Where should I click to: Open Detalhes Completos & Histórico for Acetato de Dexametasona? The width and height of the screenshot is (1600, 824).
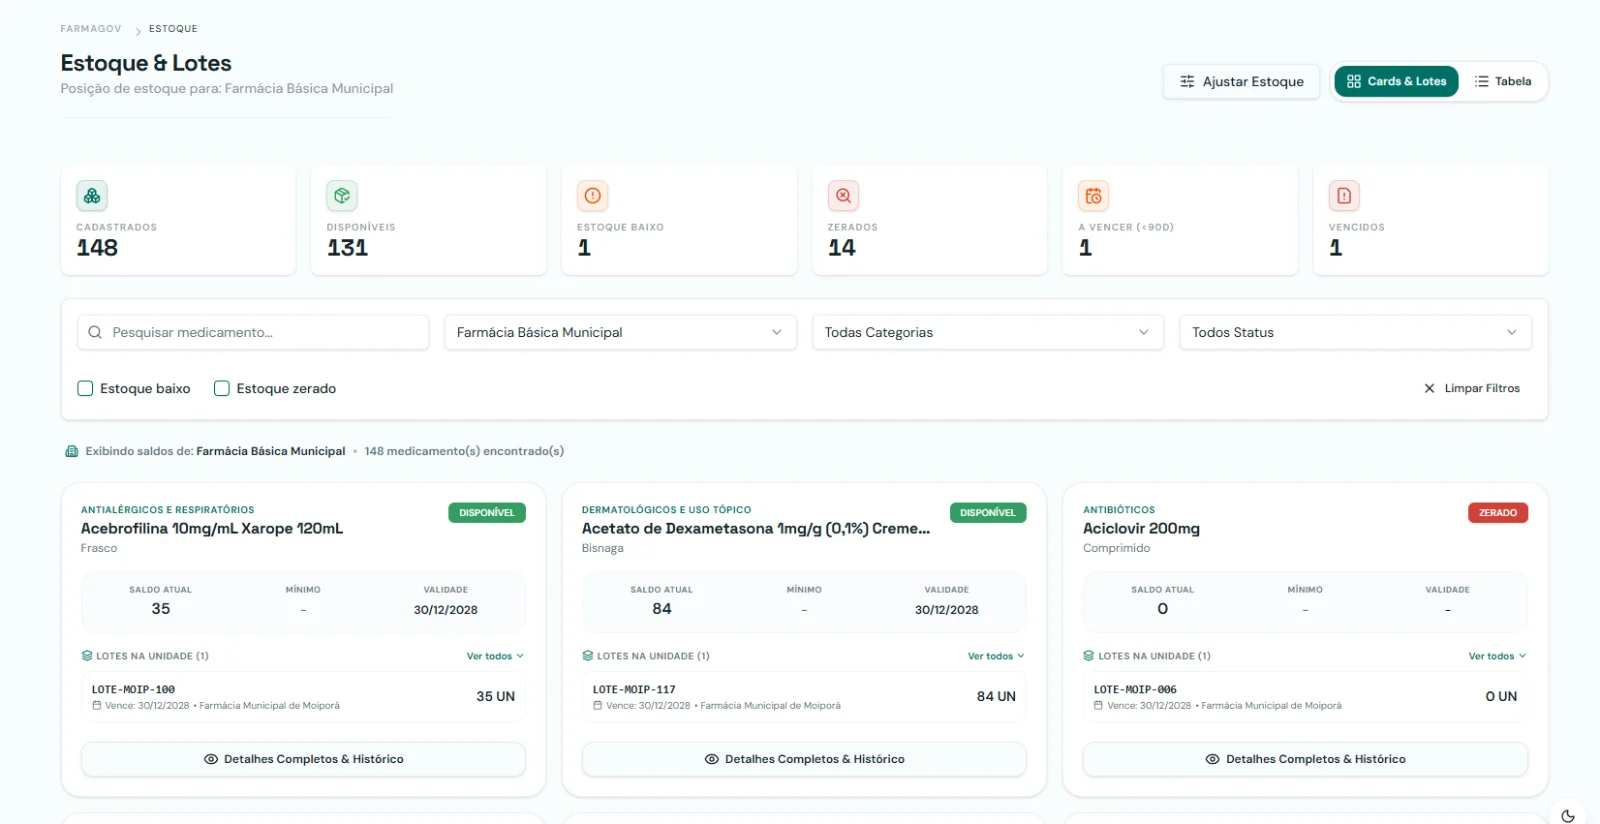(804, 759)
